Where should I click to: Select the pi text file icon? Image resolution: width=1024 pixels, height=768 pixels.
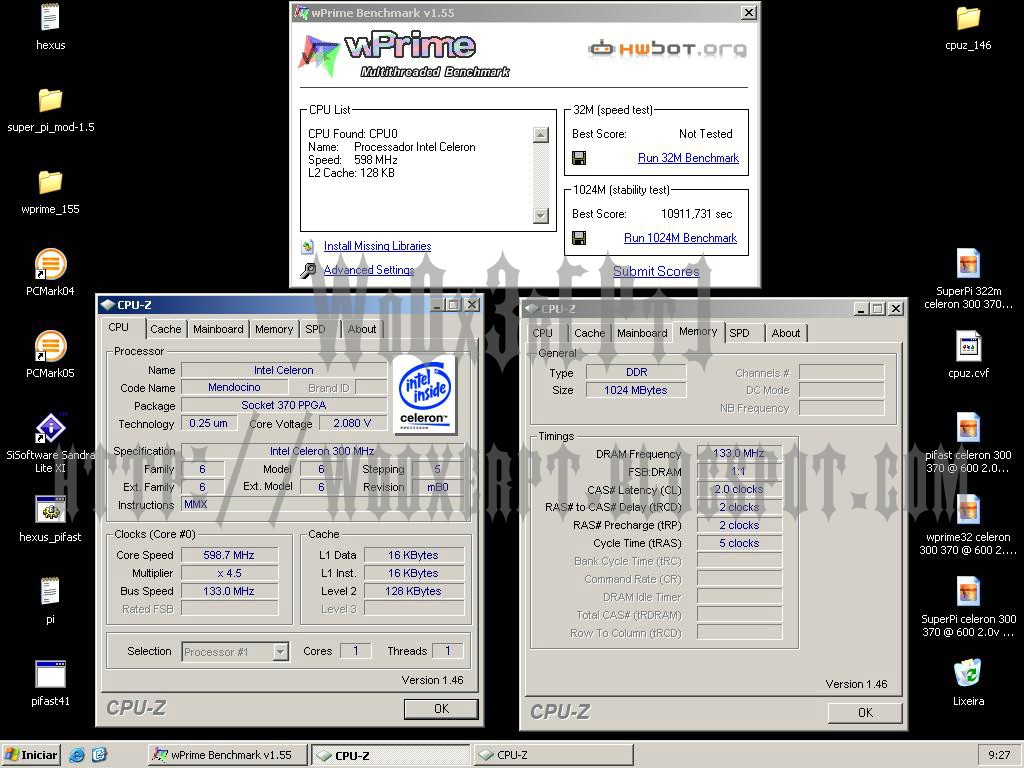pos(50,592)
